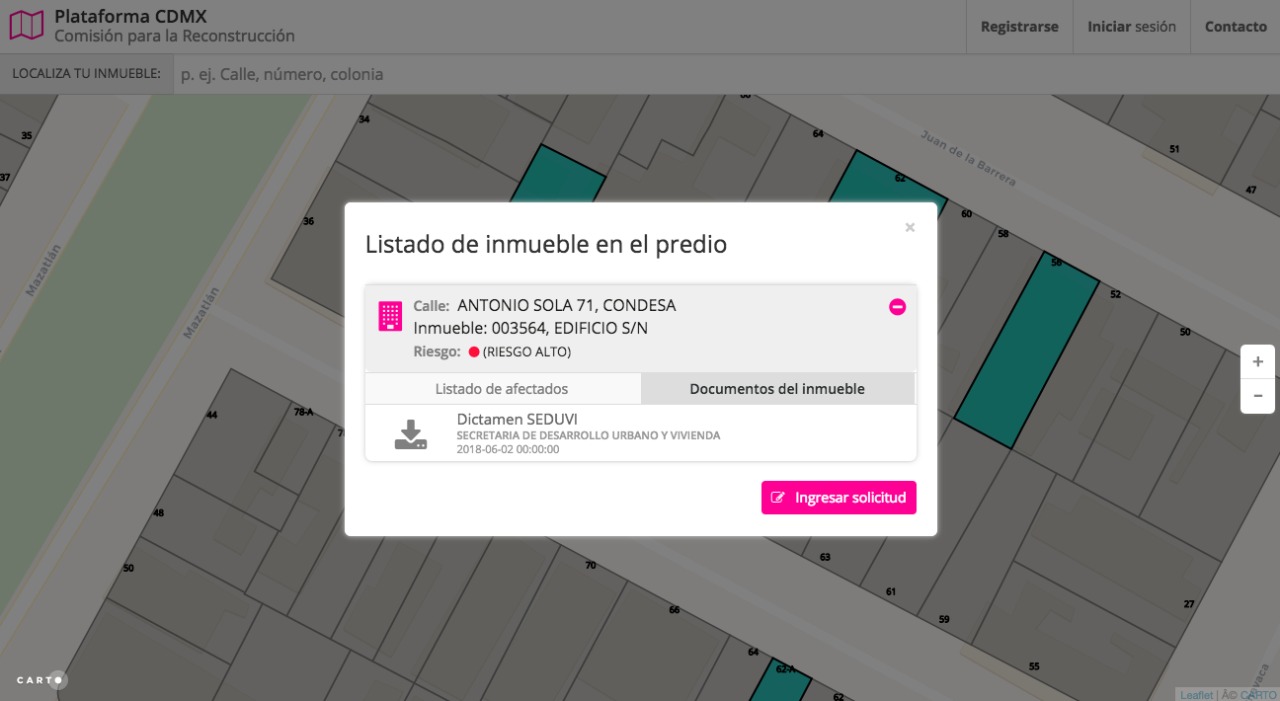
Task: Click Iniciar sesión in header
Action: [1131, 27]
